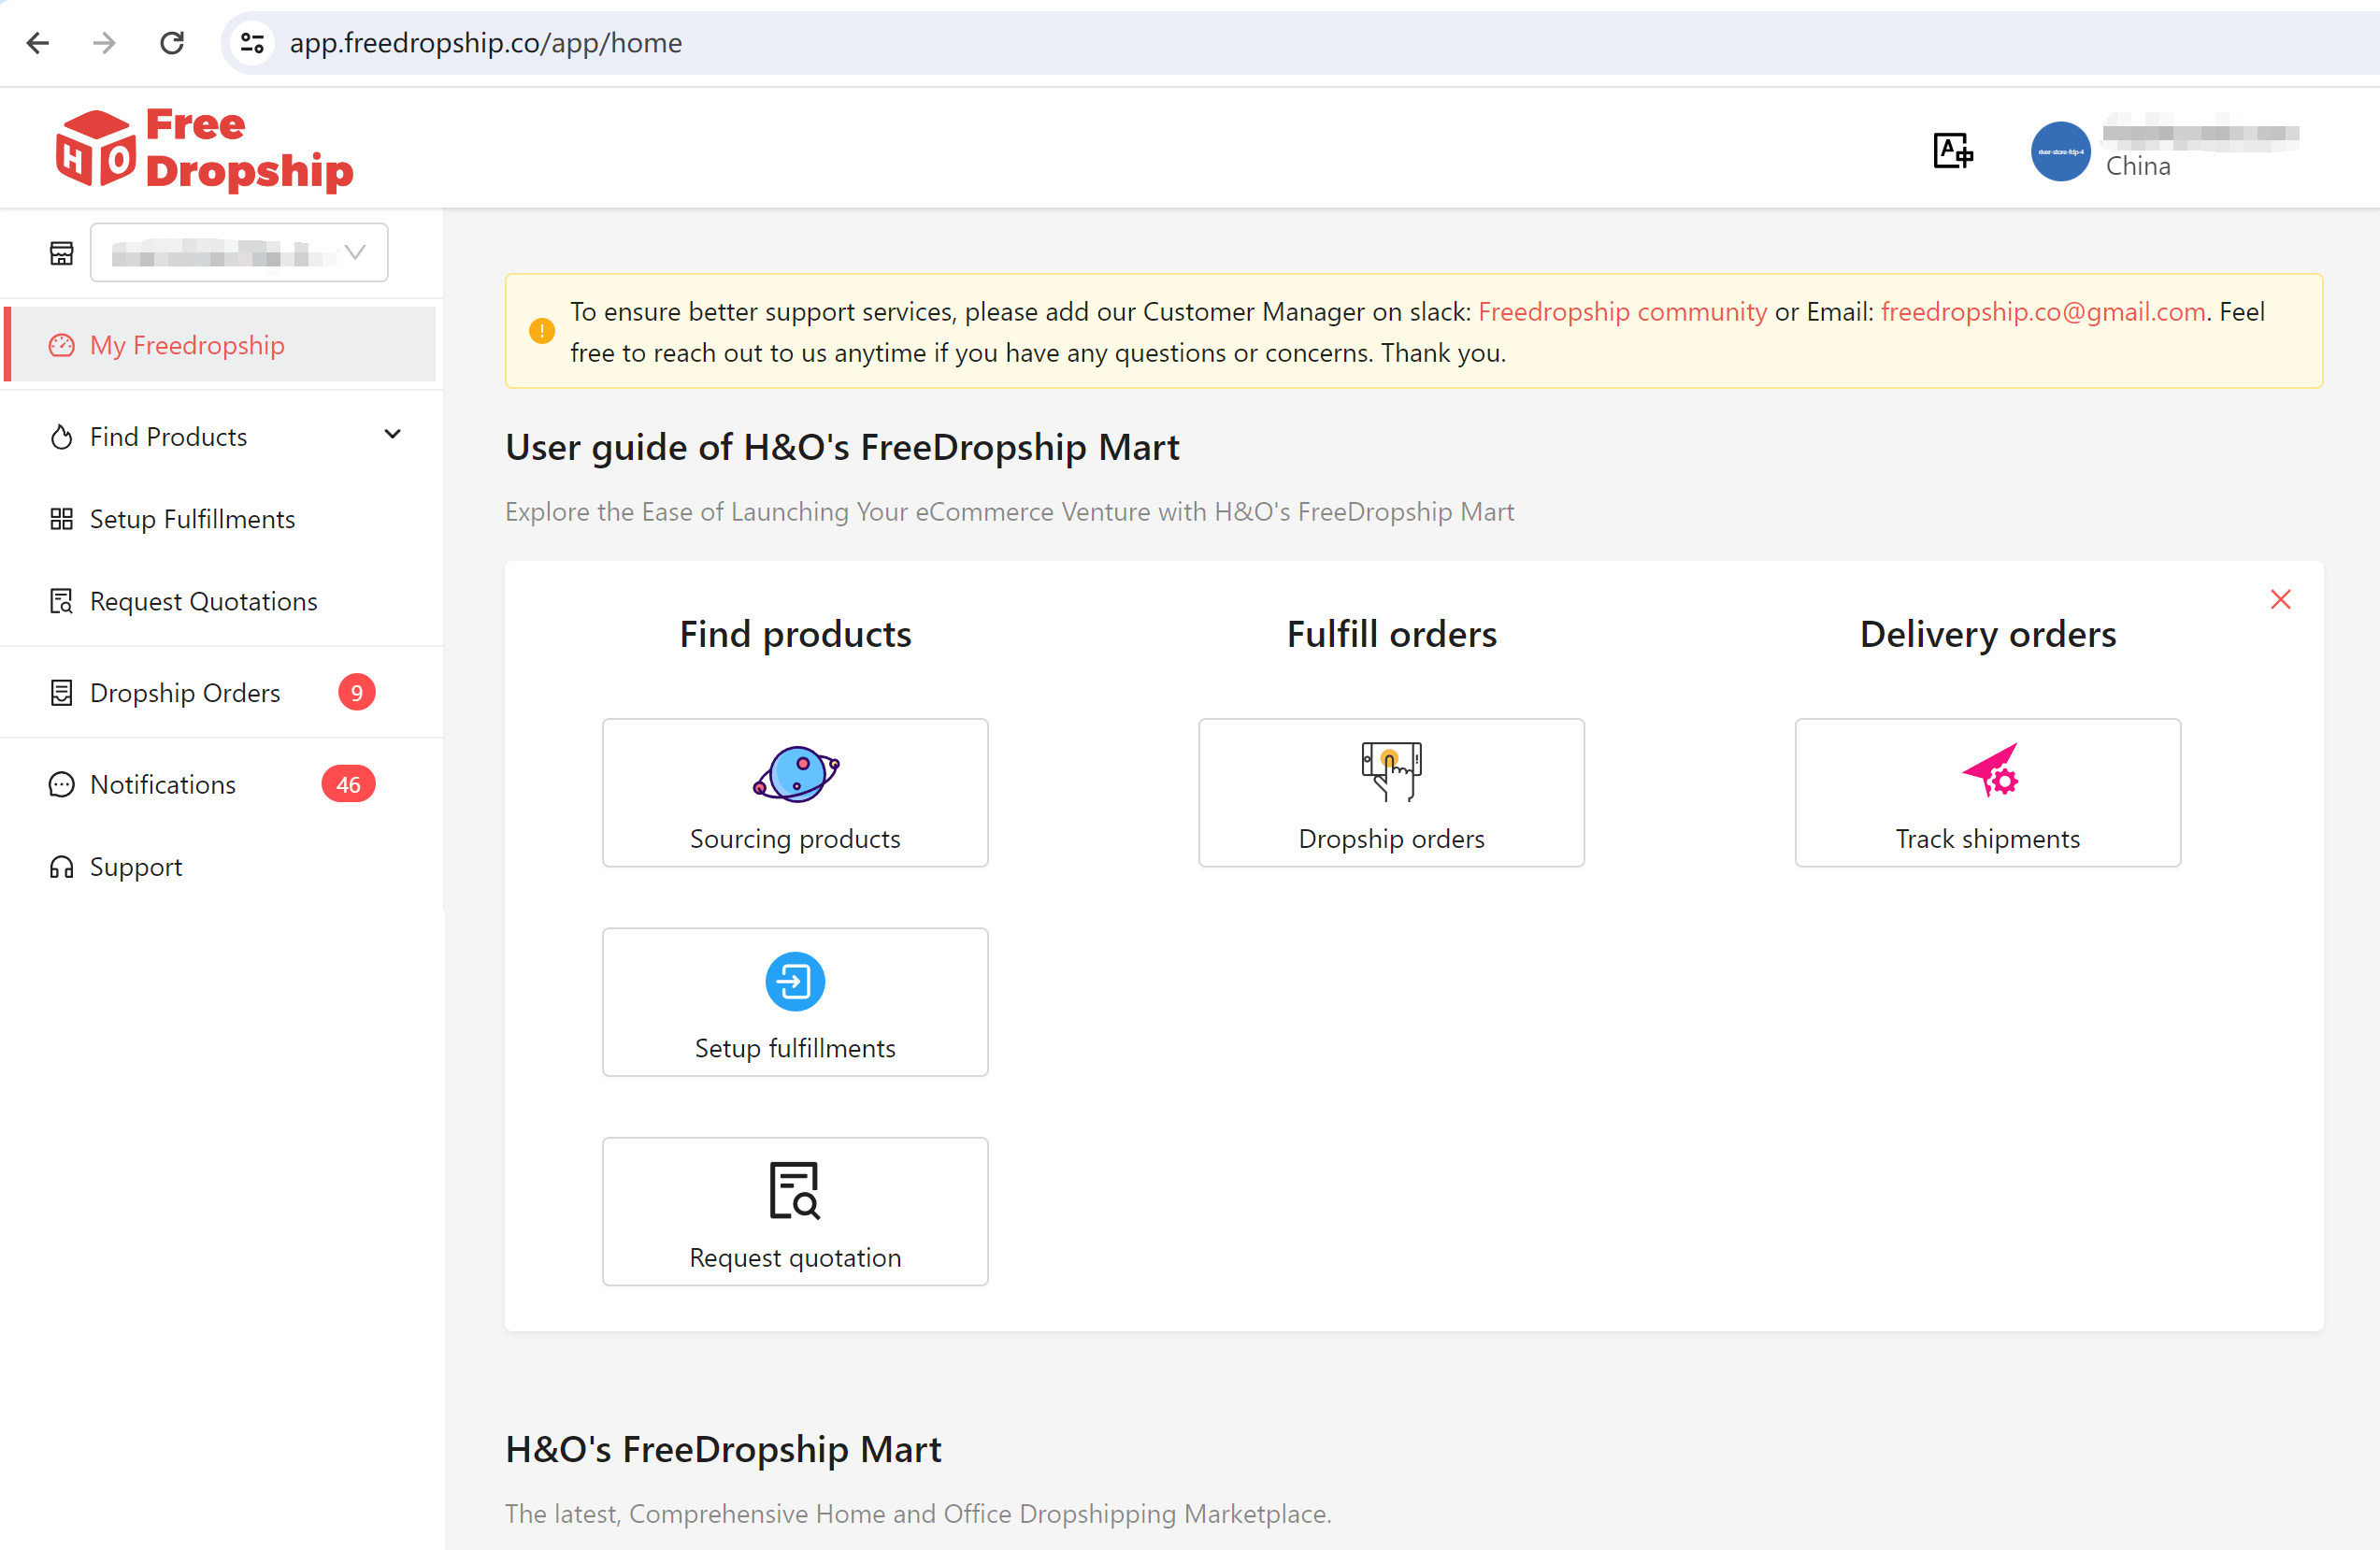2380x1550 pixels.
Task: Click the store icon beside shop selector
Action: click(62, 253)
